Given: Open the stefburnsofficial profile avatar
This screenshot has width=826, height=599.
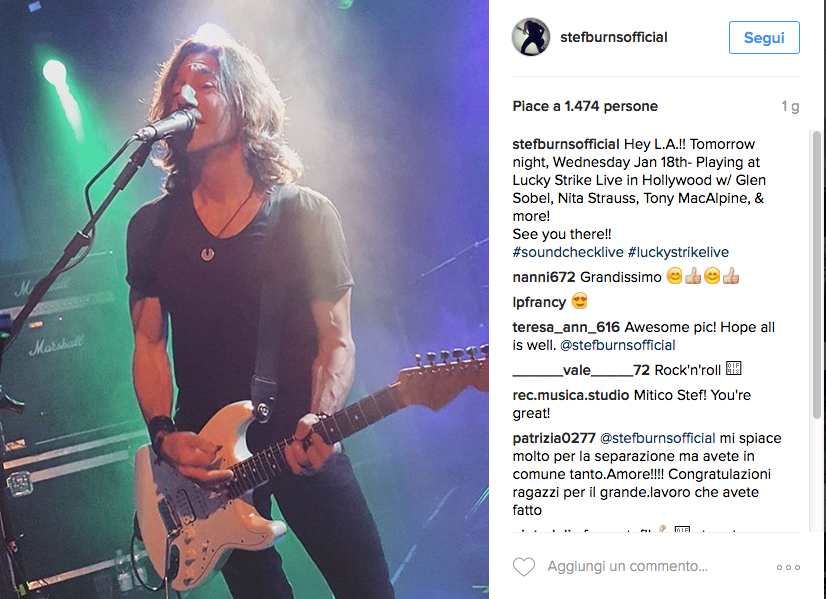Looking at the screenshot, I should (x=531, y=37).
